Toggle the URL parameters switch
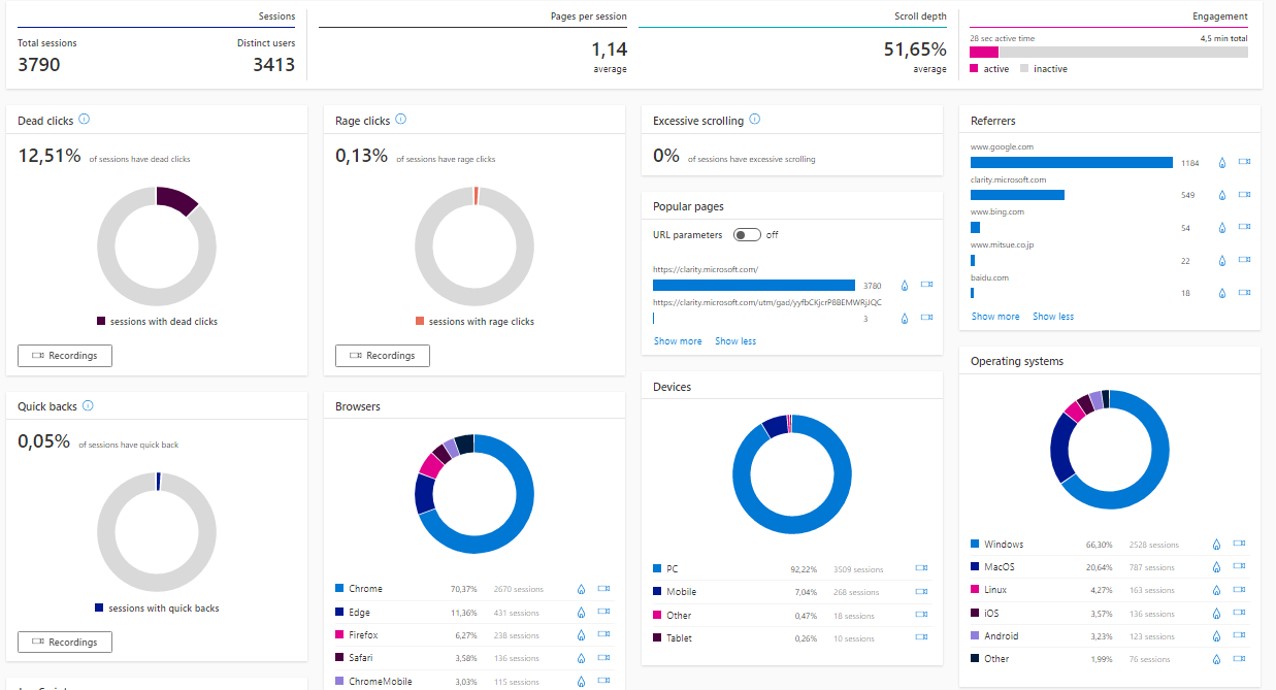 point(747,235)
